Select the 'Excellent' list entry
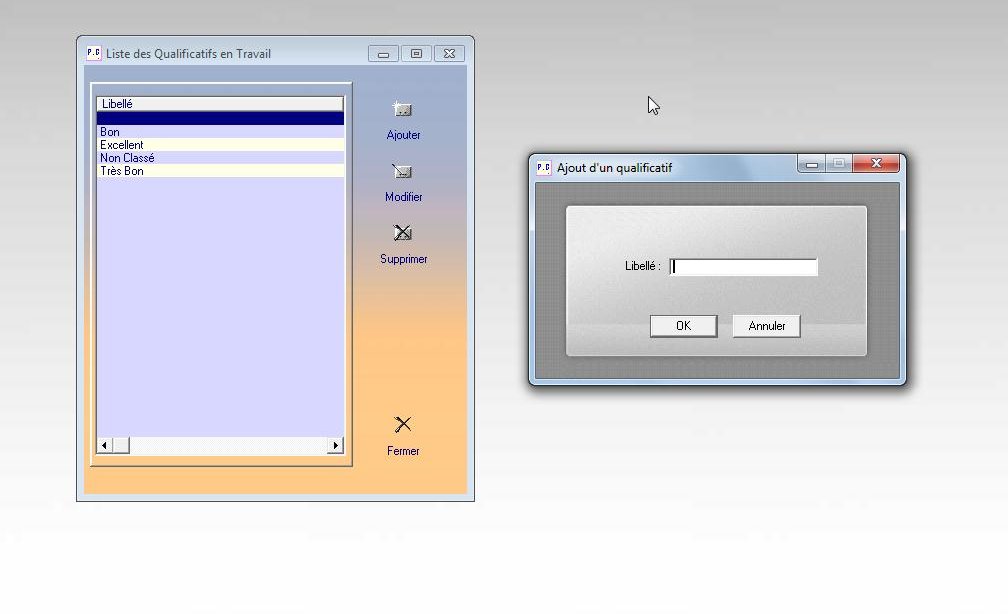Screen dimensions: 1008x614 point(219,145)
